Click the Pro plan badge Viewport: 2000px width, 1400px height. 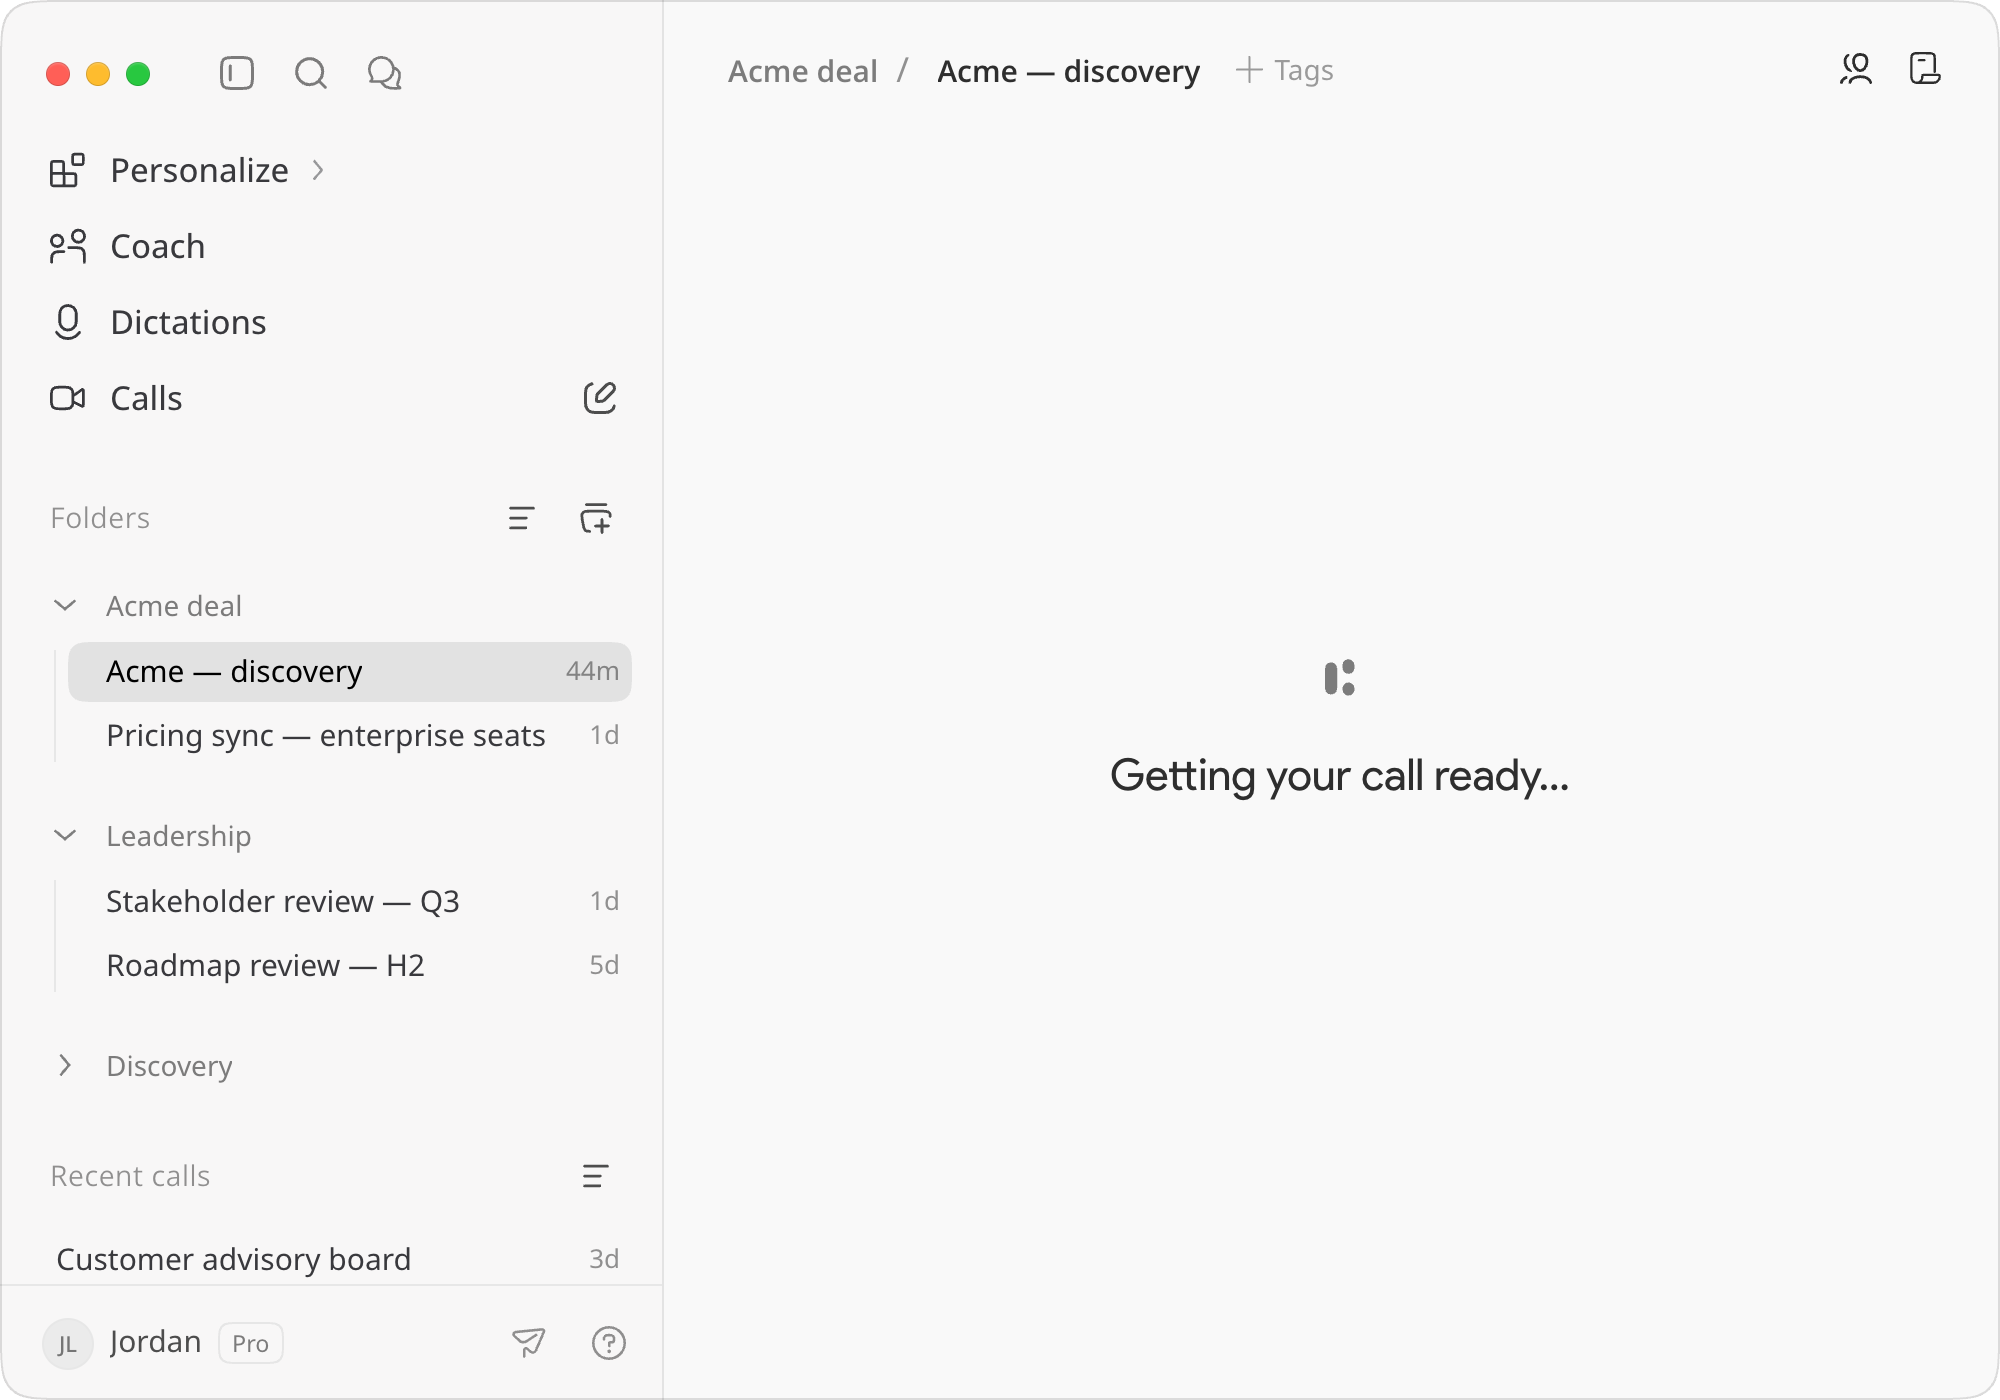251,1343
